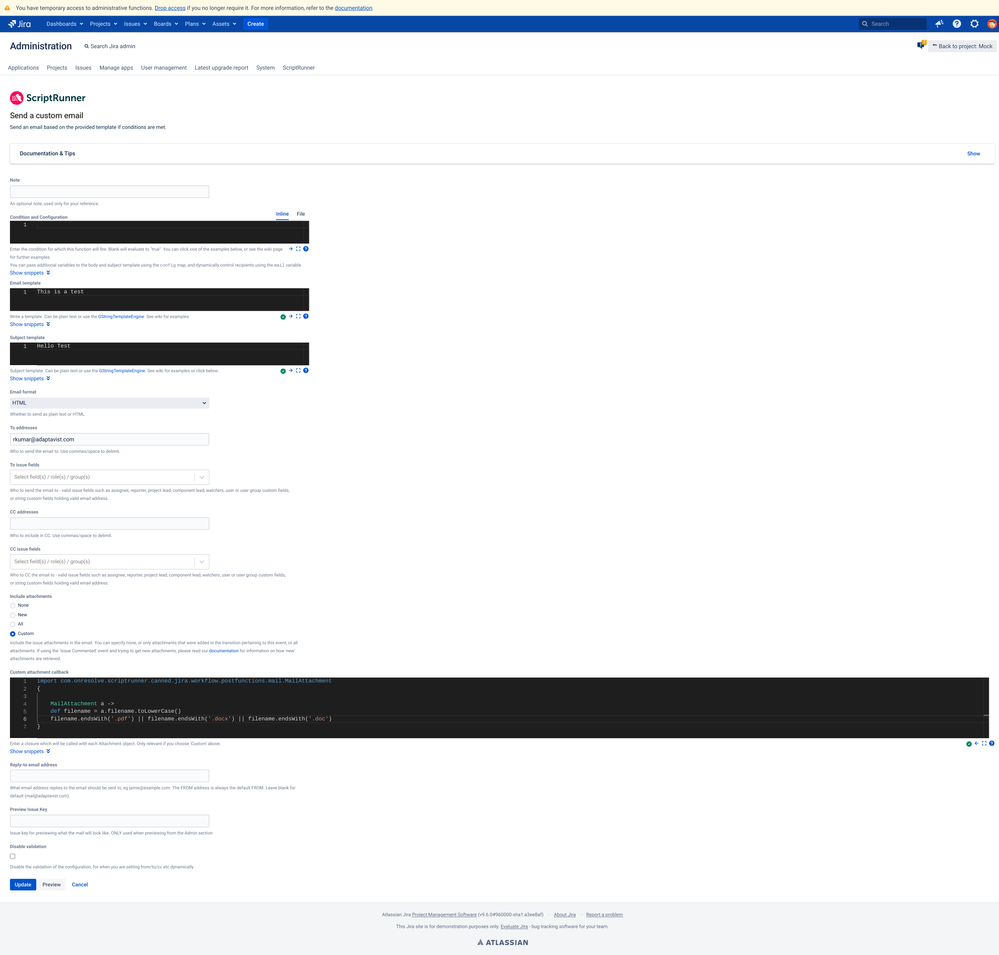Click the green status check under attachment callback
Screen dimensions: 999x955
(x=969, y=744)
